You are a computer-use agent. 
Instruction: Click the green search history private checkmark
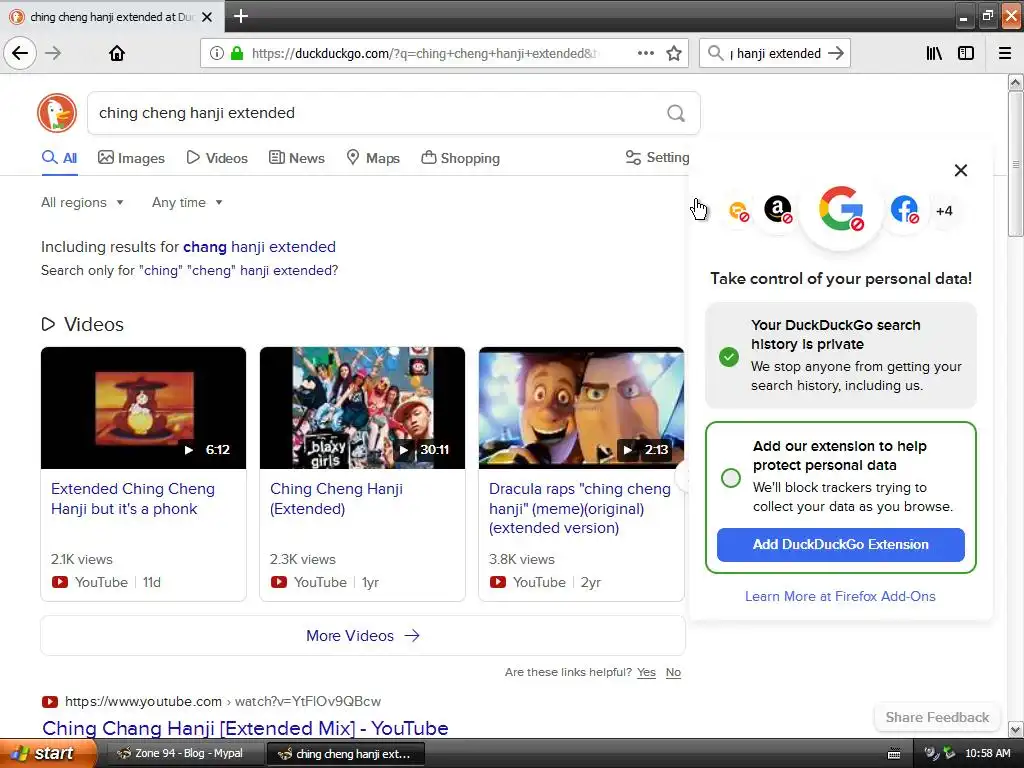tap(729, 357)
